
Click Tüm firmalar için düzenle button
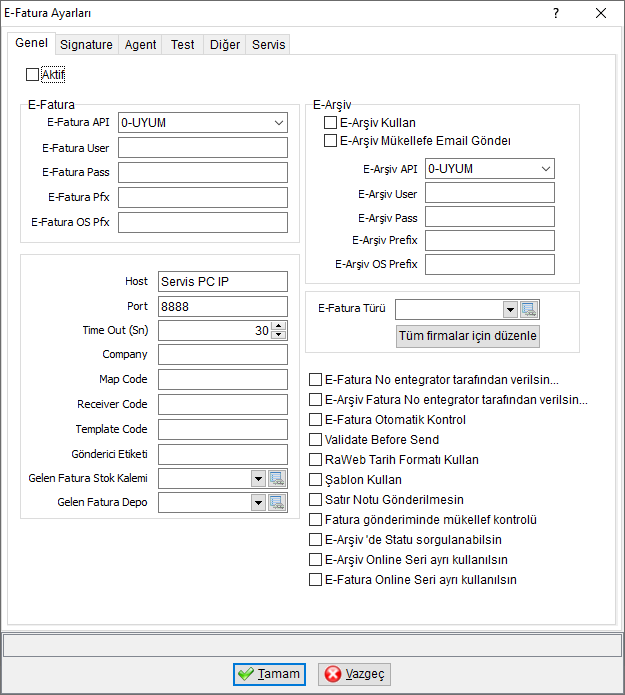[x=468, y=336]
